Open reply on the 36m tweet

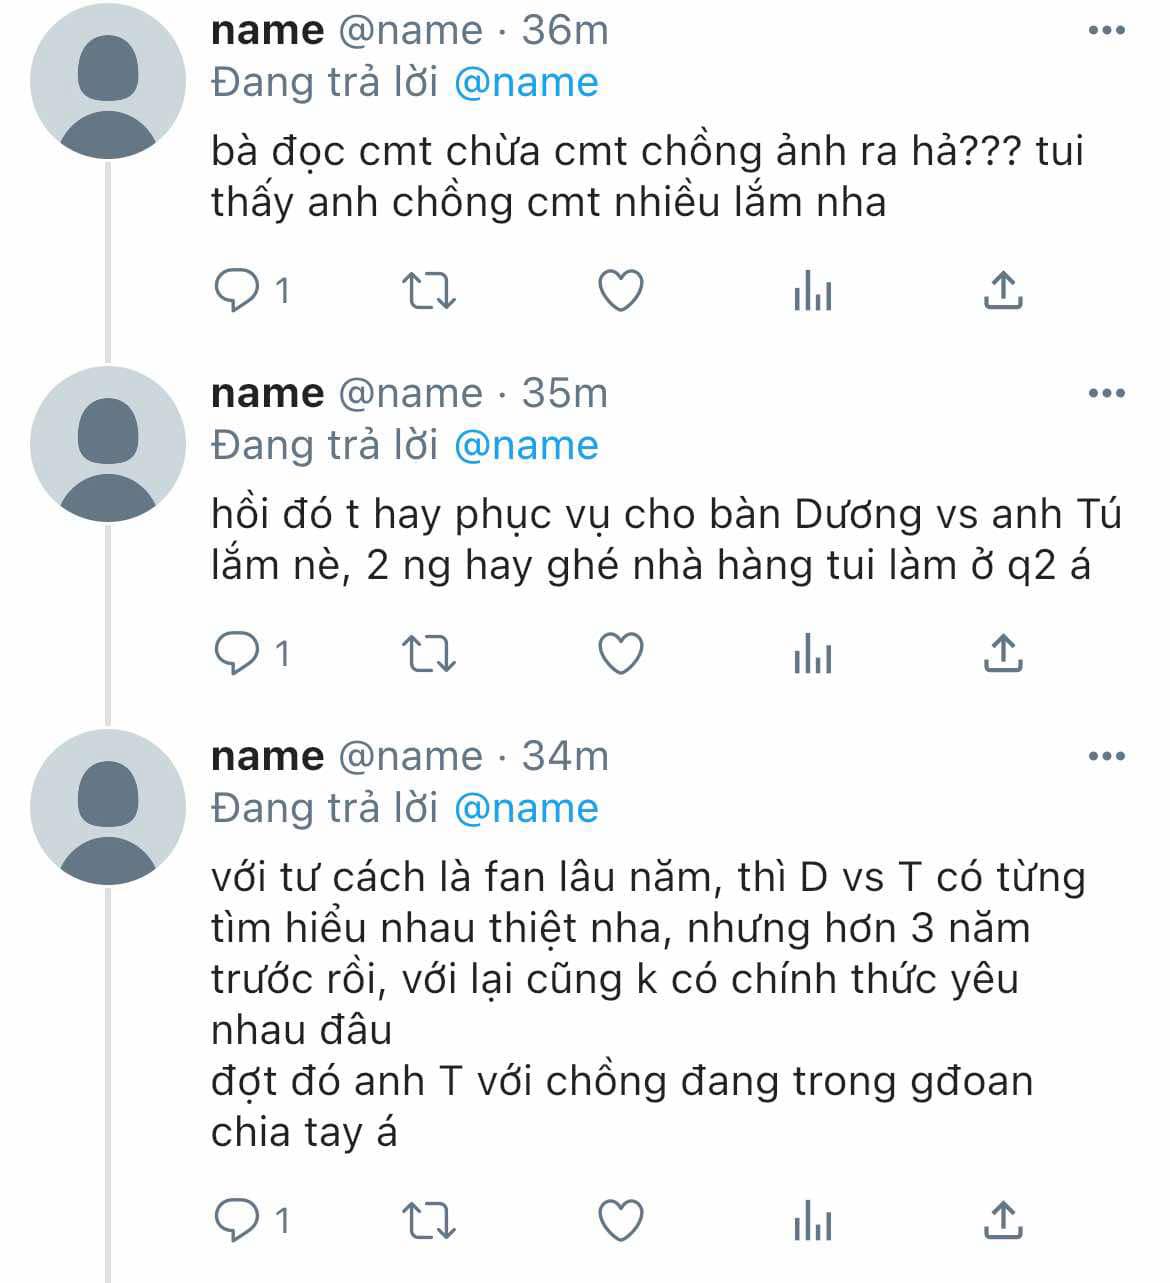pos(238,291)
